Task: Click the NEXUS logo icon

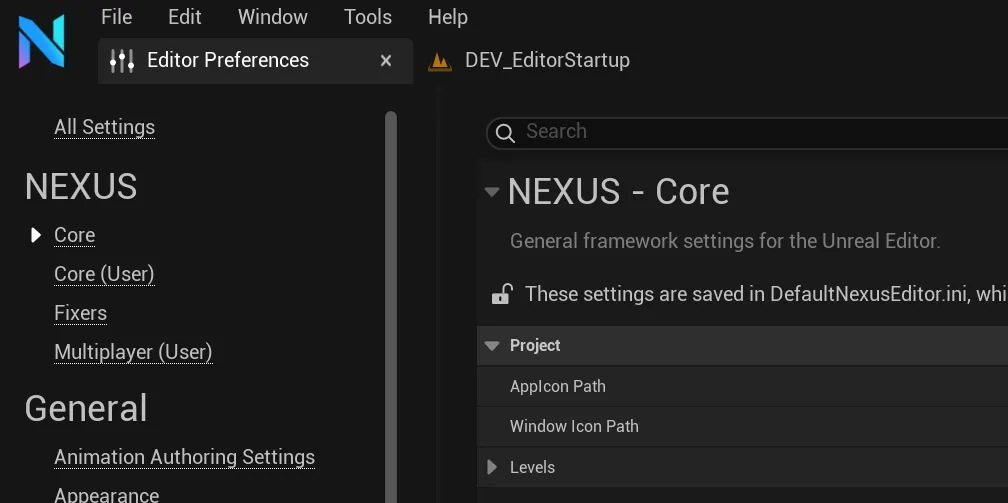Action: coord(42,42)
